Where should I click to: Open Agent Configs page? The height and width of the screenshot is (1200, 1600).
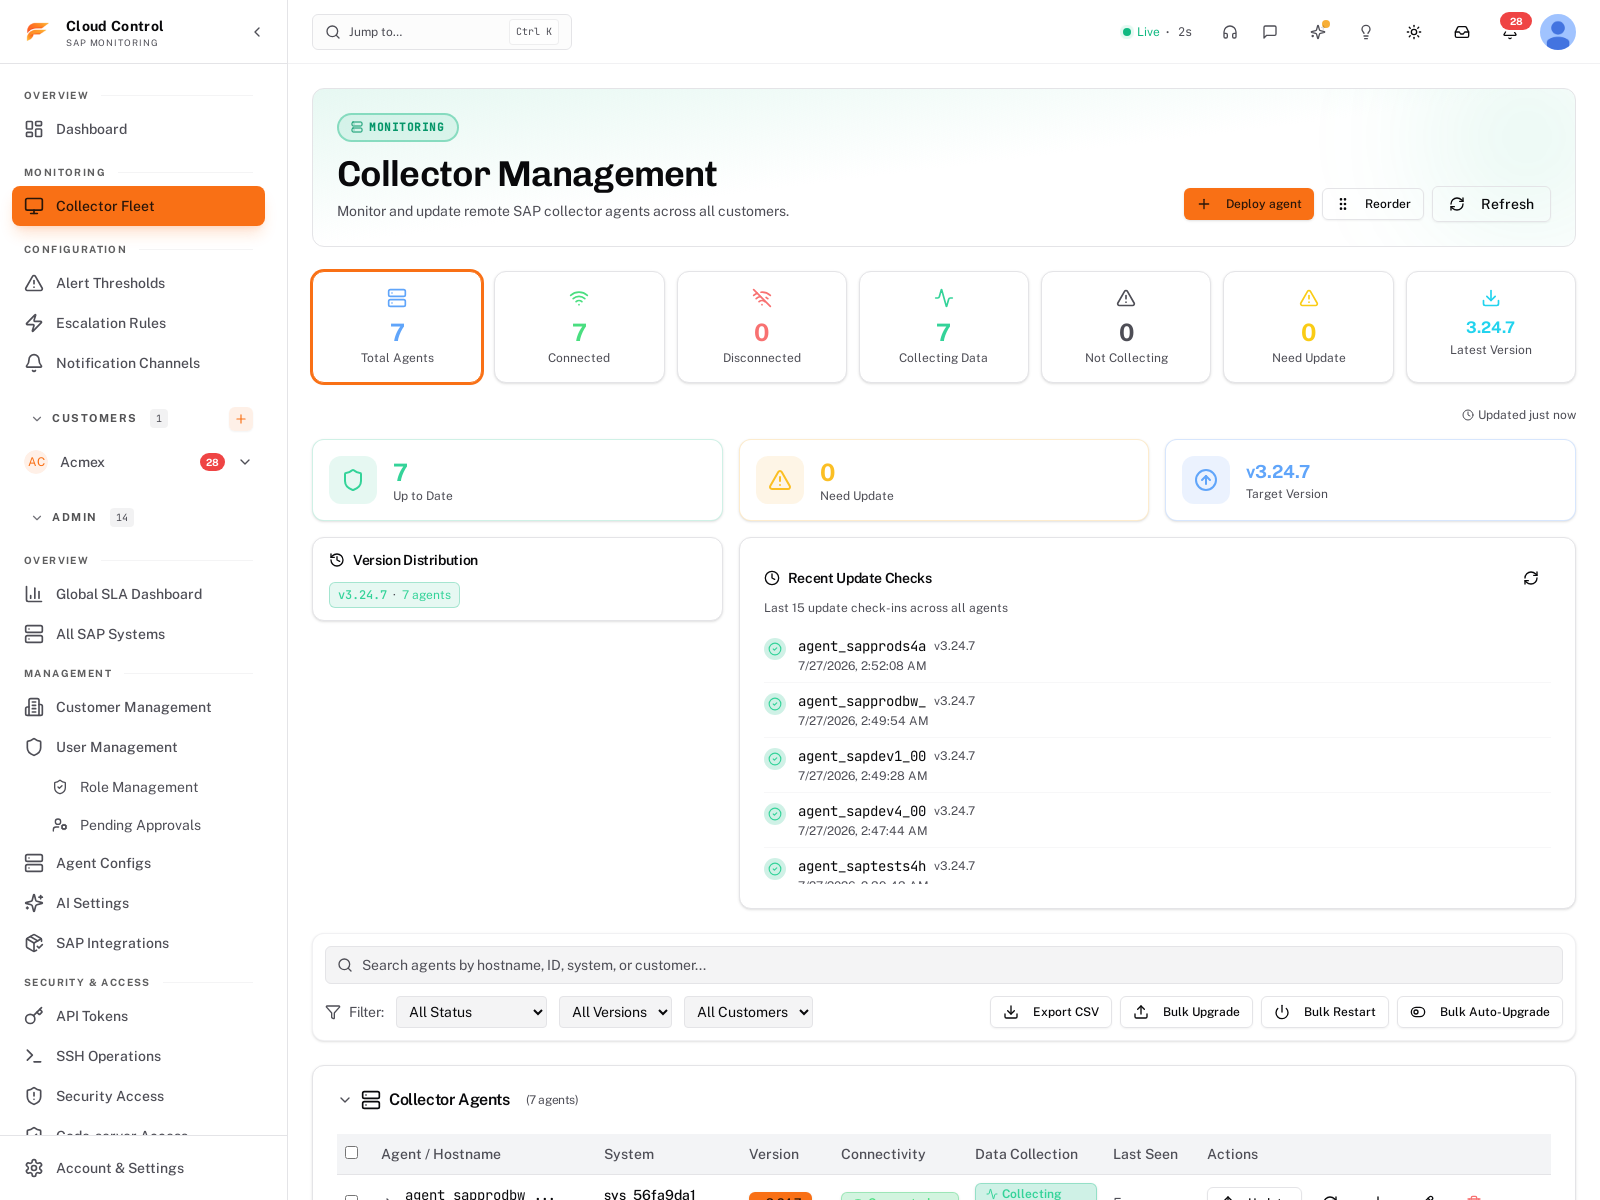pos(138,863)
